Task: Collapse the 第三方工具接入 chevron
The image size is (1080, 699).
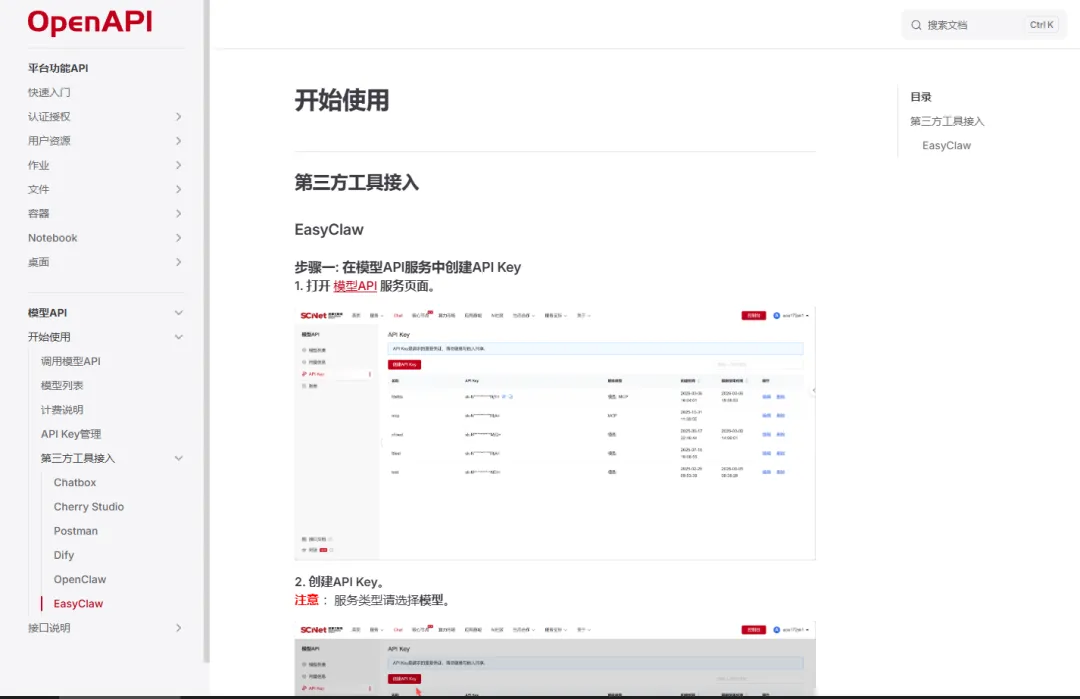Action: coord(178,458)
